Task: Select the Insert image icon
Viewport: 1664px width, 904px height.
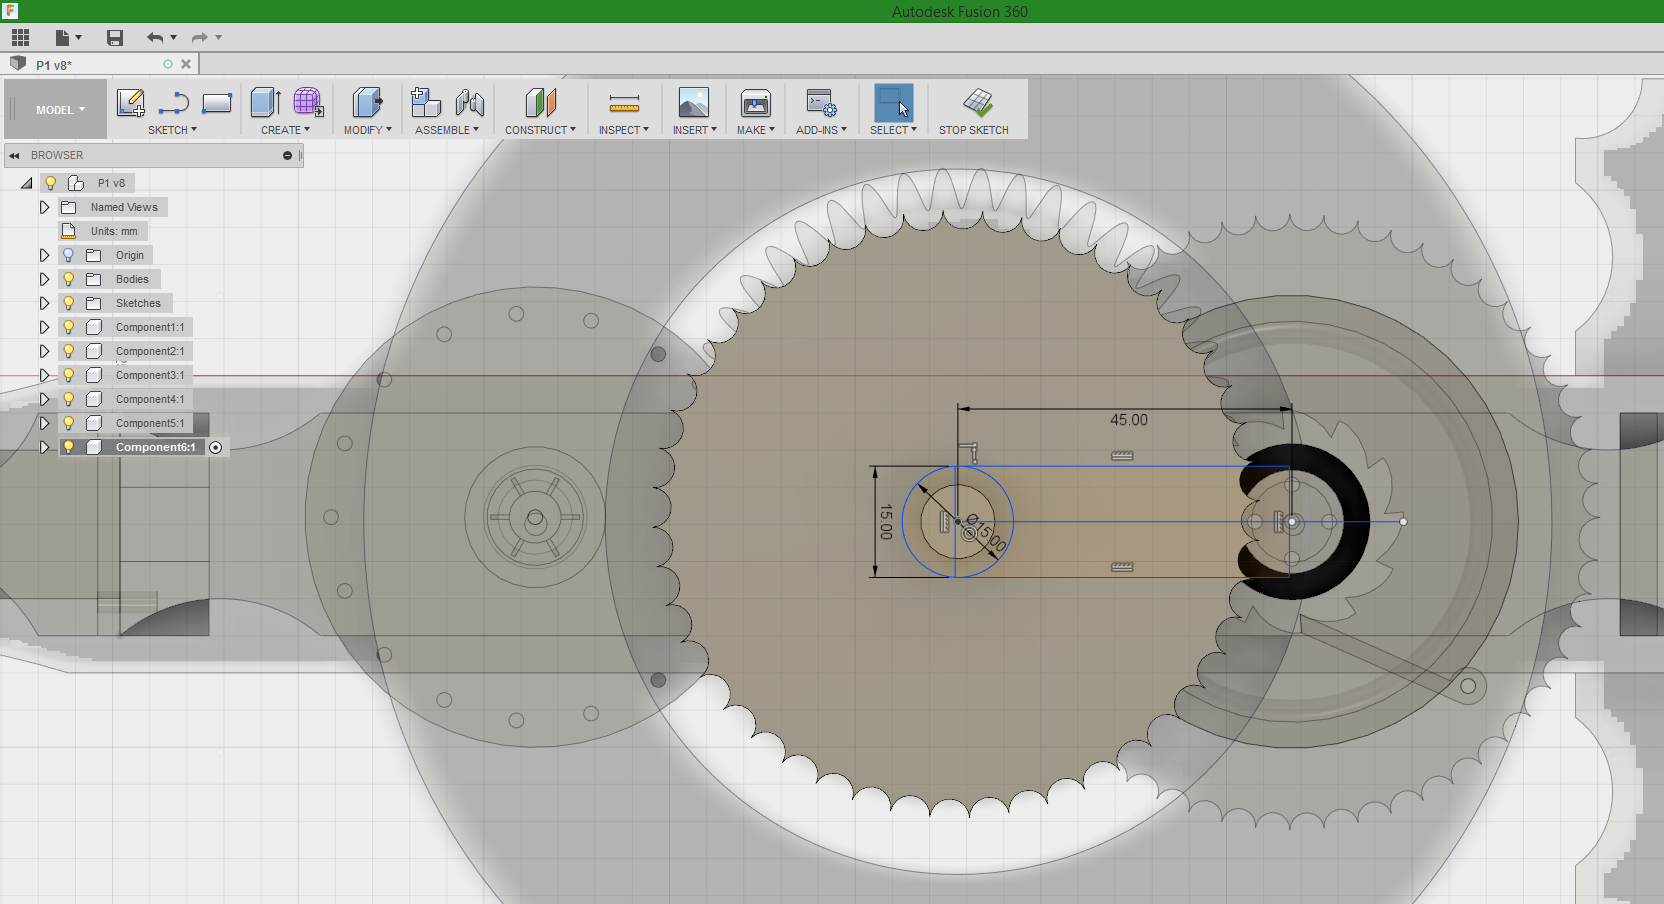Action: [693, 102]
